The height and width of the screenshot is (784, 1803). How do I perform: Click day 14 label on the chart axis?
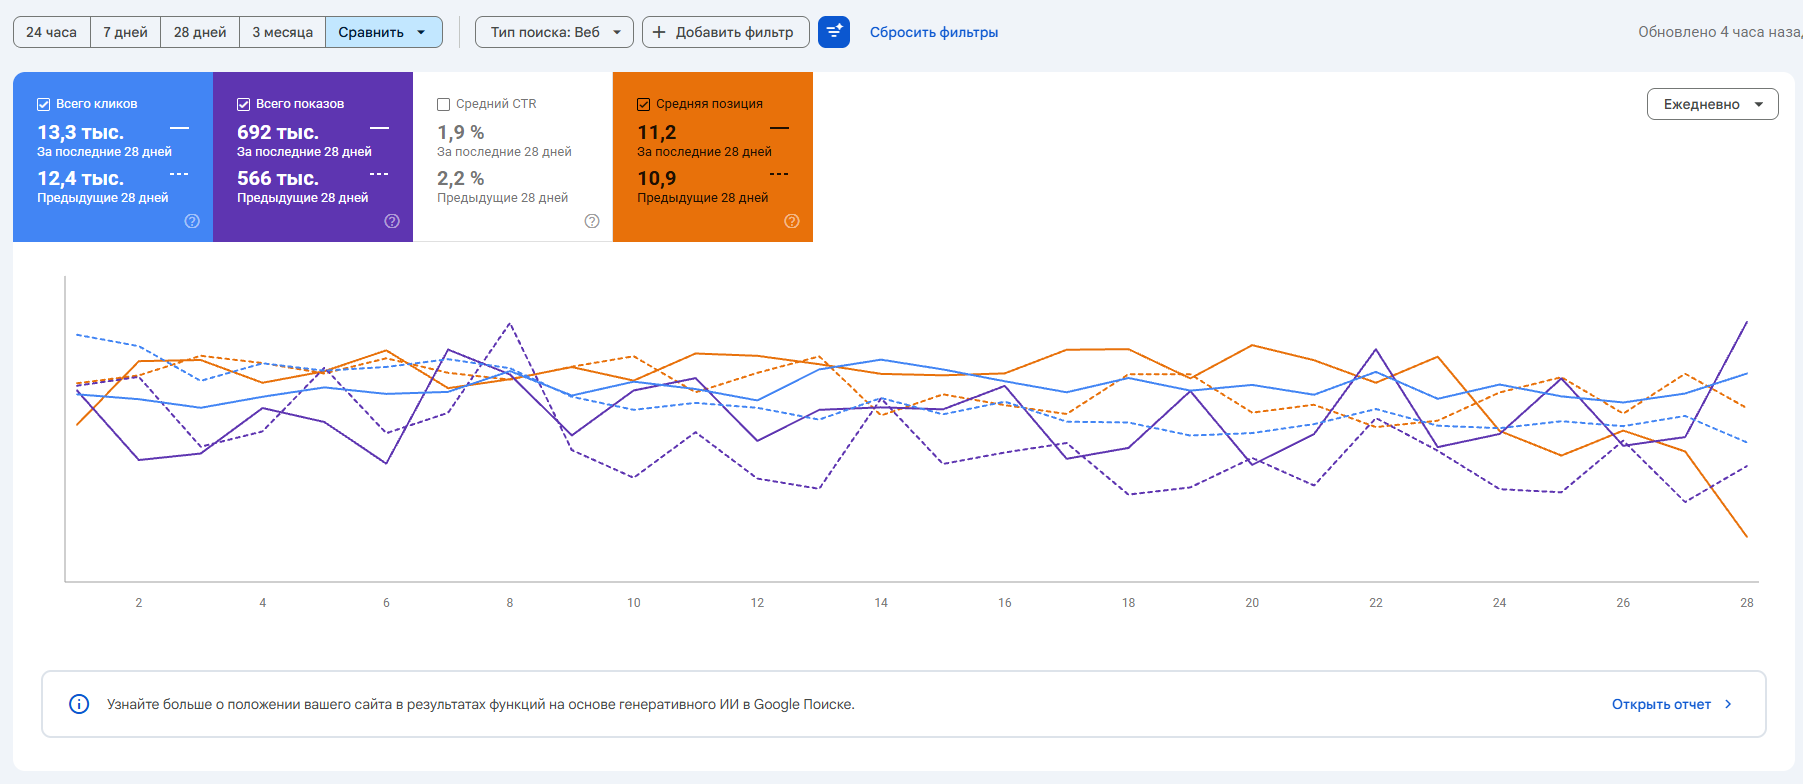coord(881,603)
